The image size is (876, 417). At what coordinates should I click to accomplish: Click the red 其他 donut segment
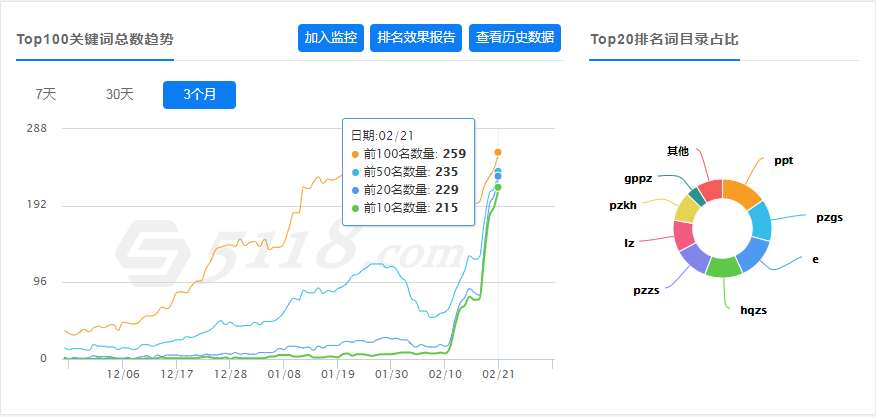coord(710,190)
